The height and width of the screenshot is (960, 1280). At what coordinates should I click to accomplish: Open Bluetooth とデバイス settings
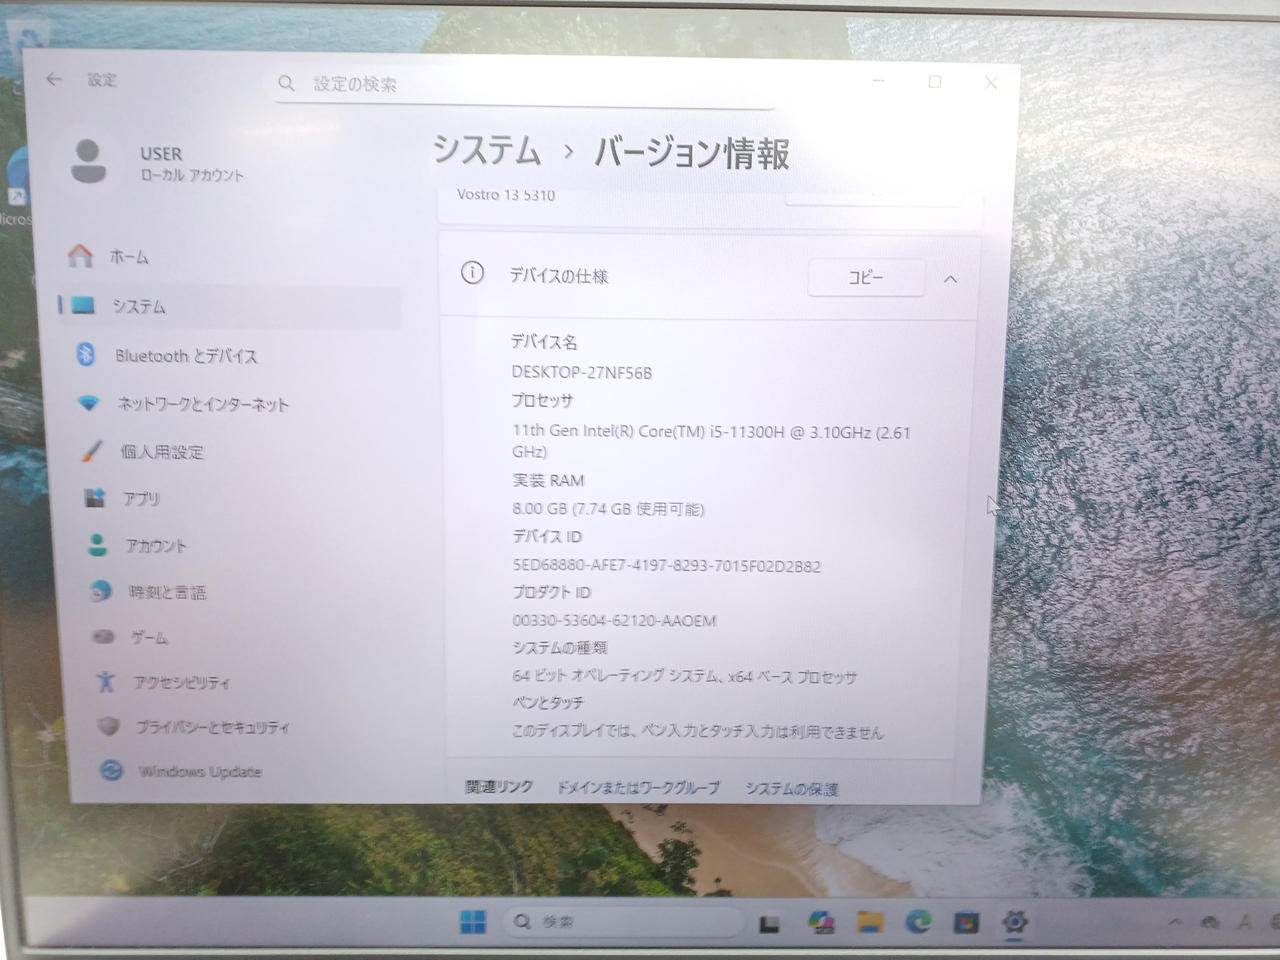coord(185,356)
